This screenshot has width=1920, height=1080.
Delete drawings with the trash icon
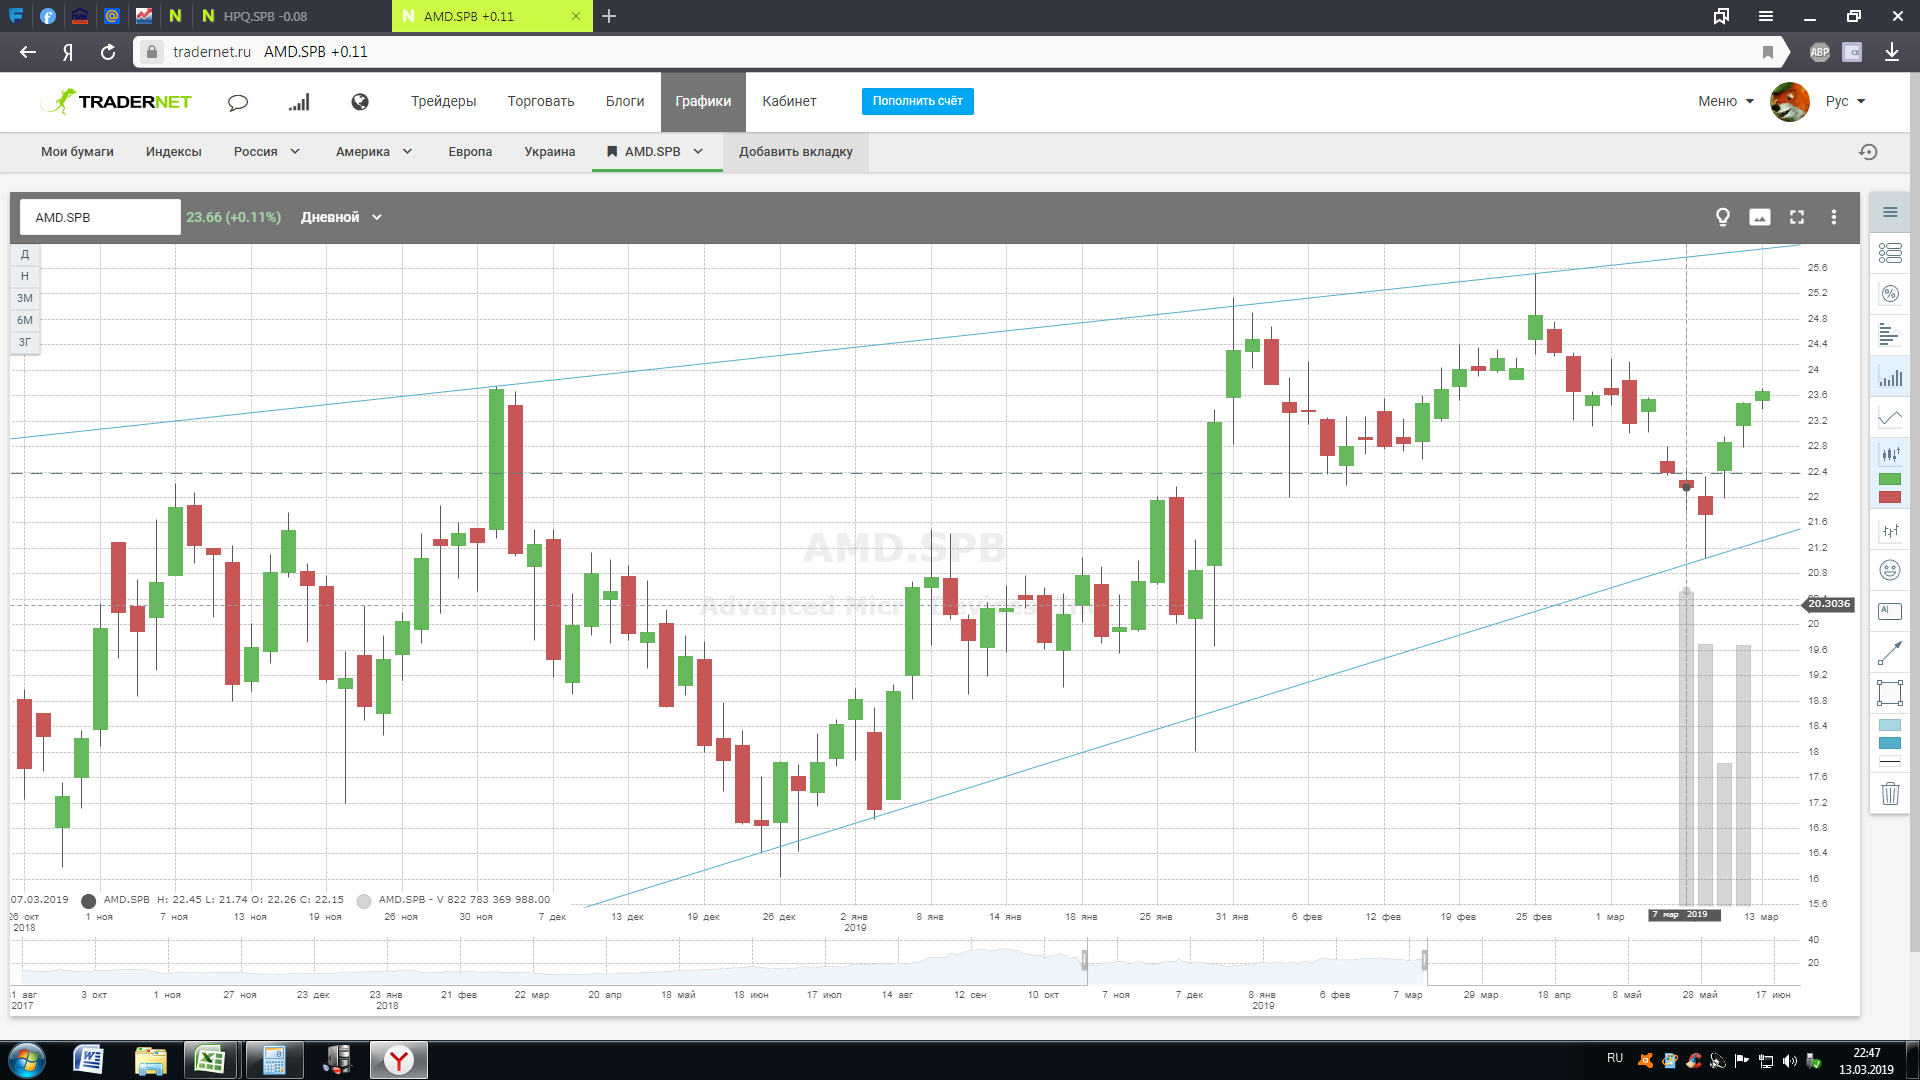(1890, 794)
